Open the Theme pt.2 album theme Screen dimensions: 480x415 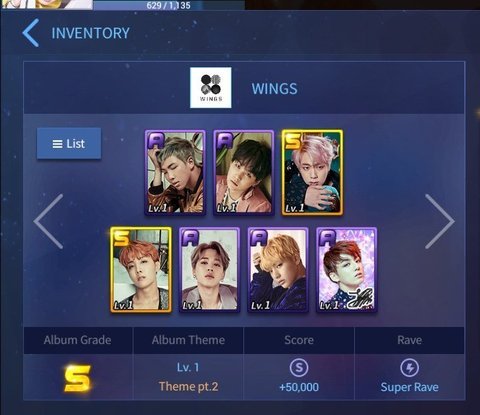pyautogui.click(x=188, y=386)
